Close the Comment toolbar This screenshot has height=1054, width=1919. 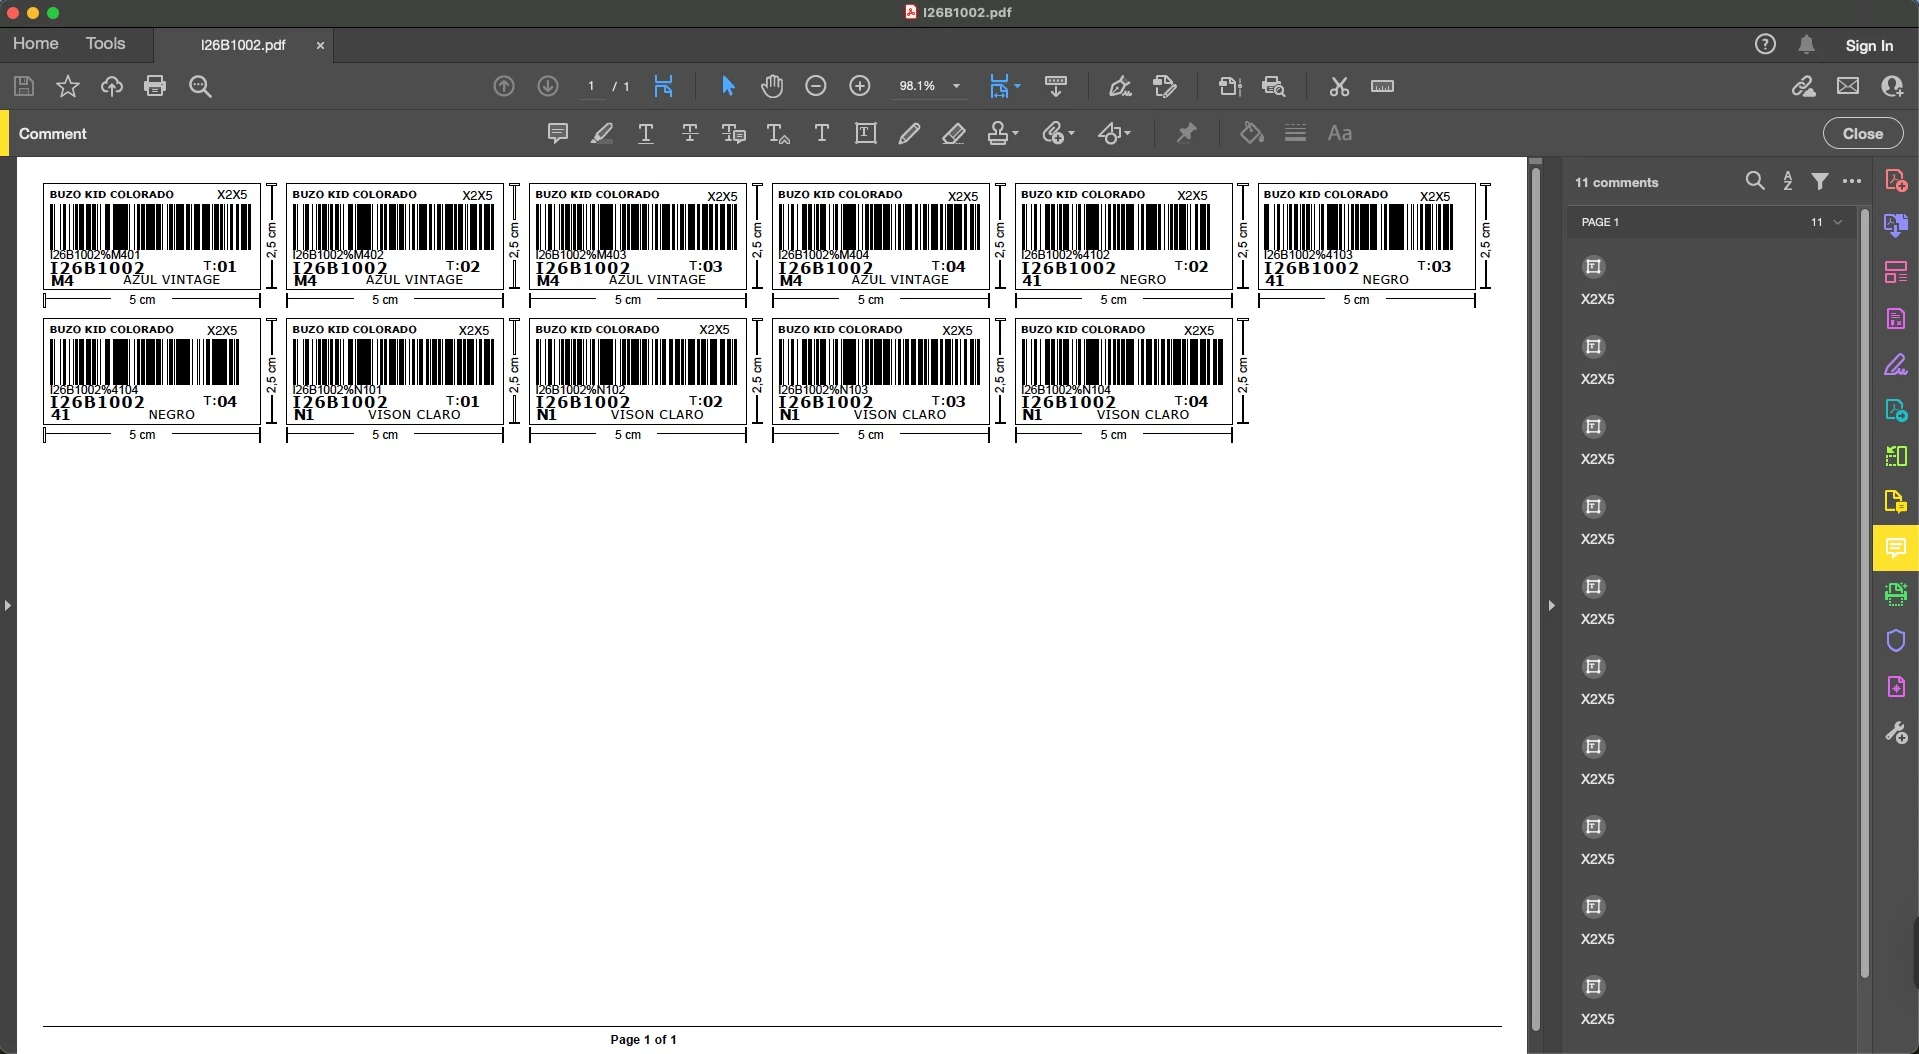[1862, 133]
